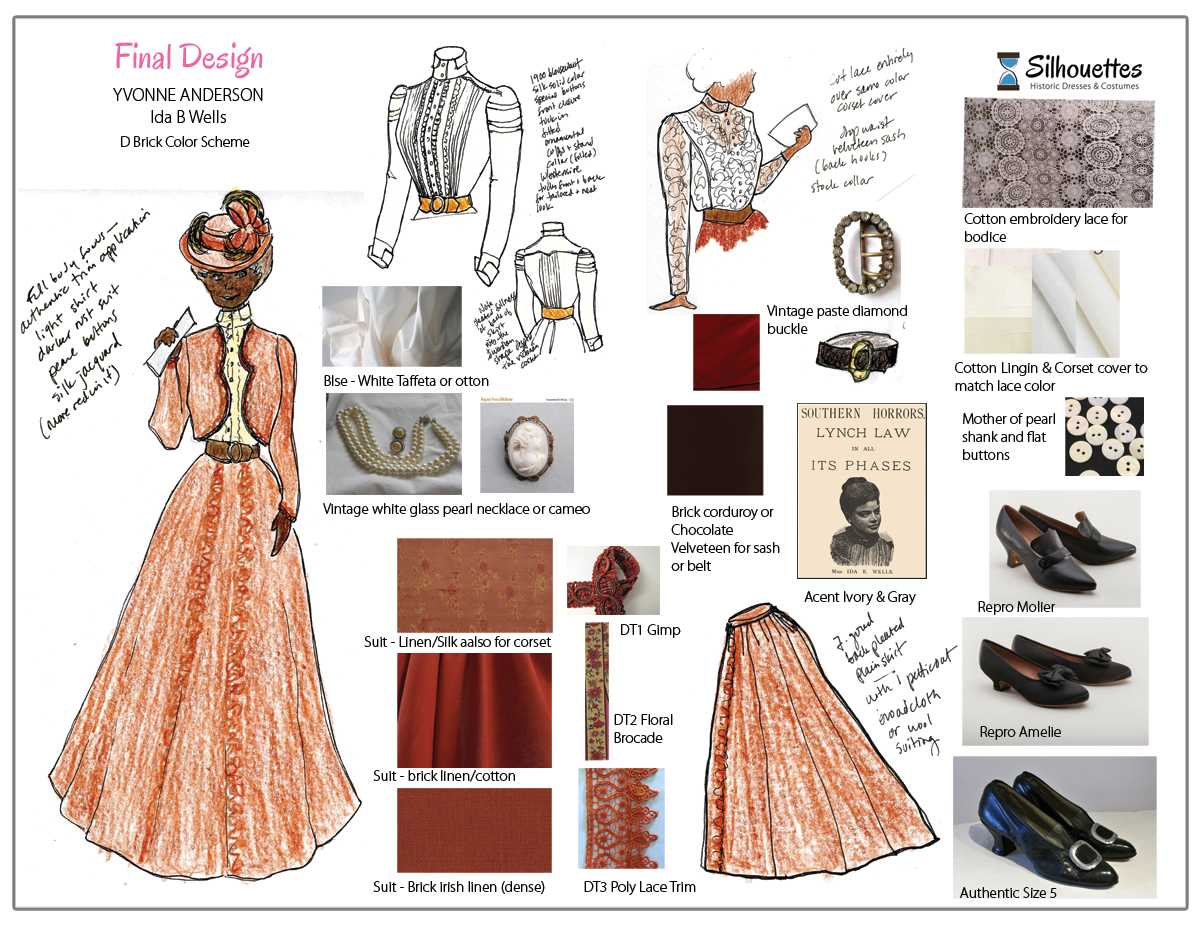The width and height of the screenshot is (1200, 927).
Task: Click "Vintage white glass pearl necklace" caption
Action: coord(456,509)
